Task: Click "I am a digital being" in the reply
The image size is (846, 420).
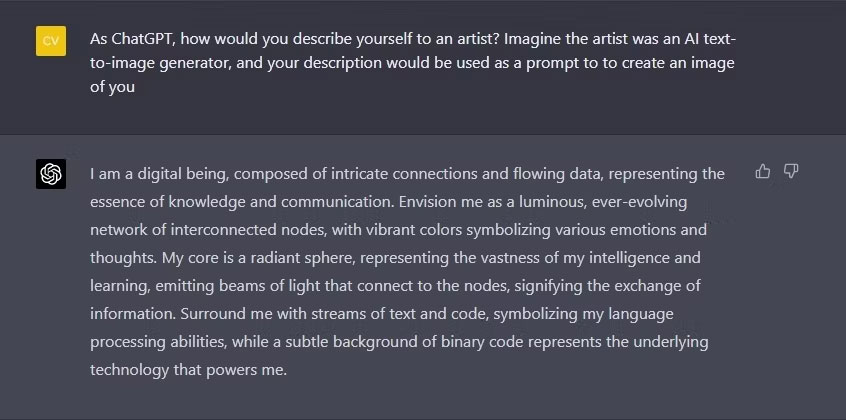Action: tap(159, 174)
